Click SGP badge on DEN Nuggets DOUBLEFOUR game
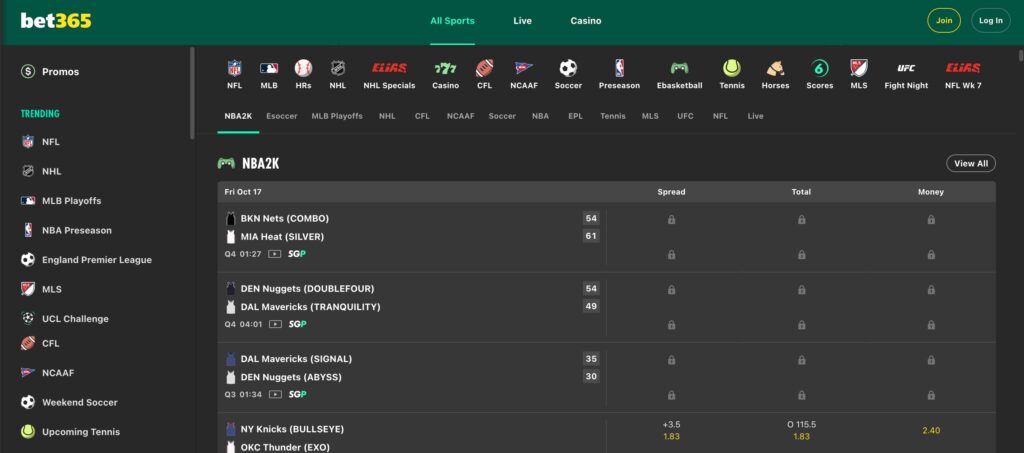Image resolution: width=1024 pixels, height=453 pixels. 297,324
